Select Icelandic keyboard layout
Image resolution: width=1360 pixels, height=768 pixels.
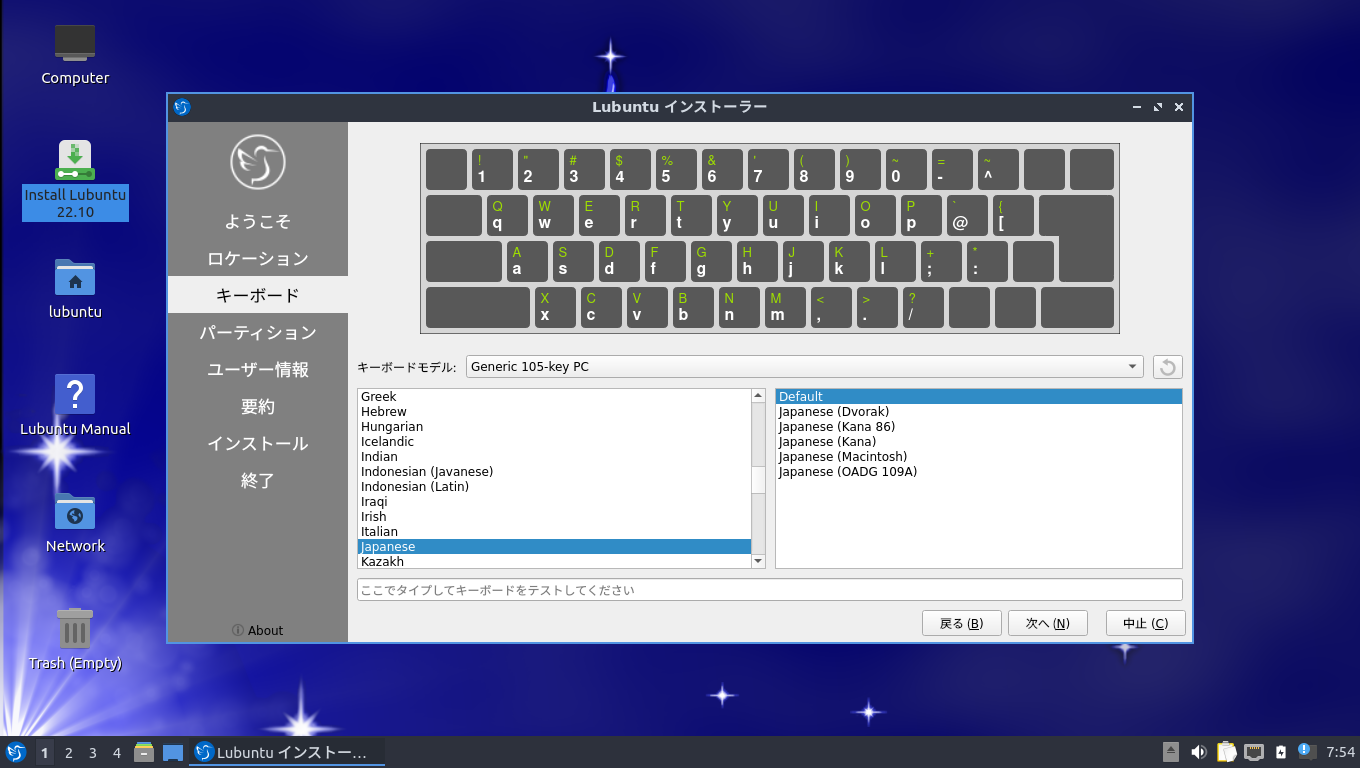pos(554,442)
